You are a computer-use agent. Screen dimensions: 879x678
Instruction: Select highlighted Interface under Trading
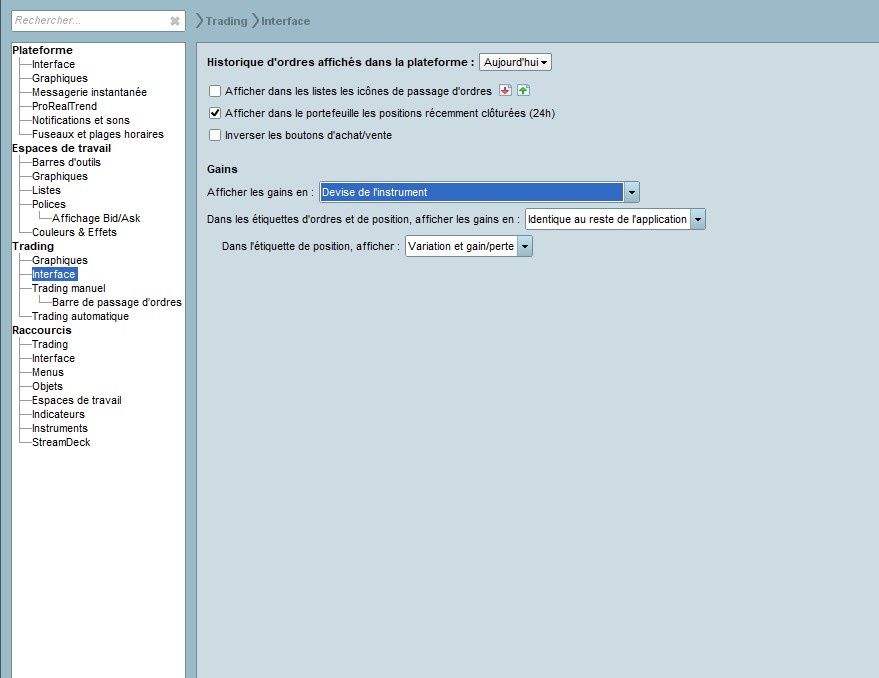pos(54,274)
